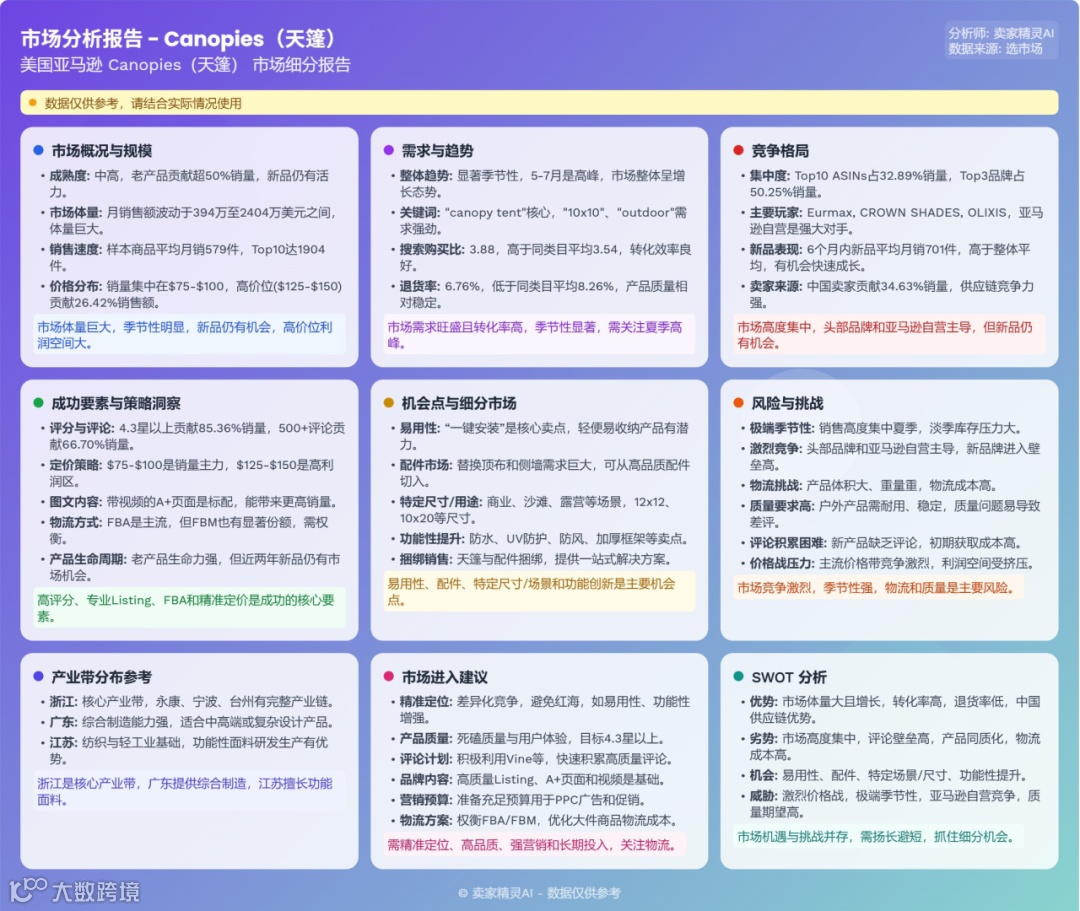1080x911 pixels.
Task: Select the 市场概况与规模 card heading
Action: click(x=102, y=151)
